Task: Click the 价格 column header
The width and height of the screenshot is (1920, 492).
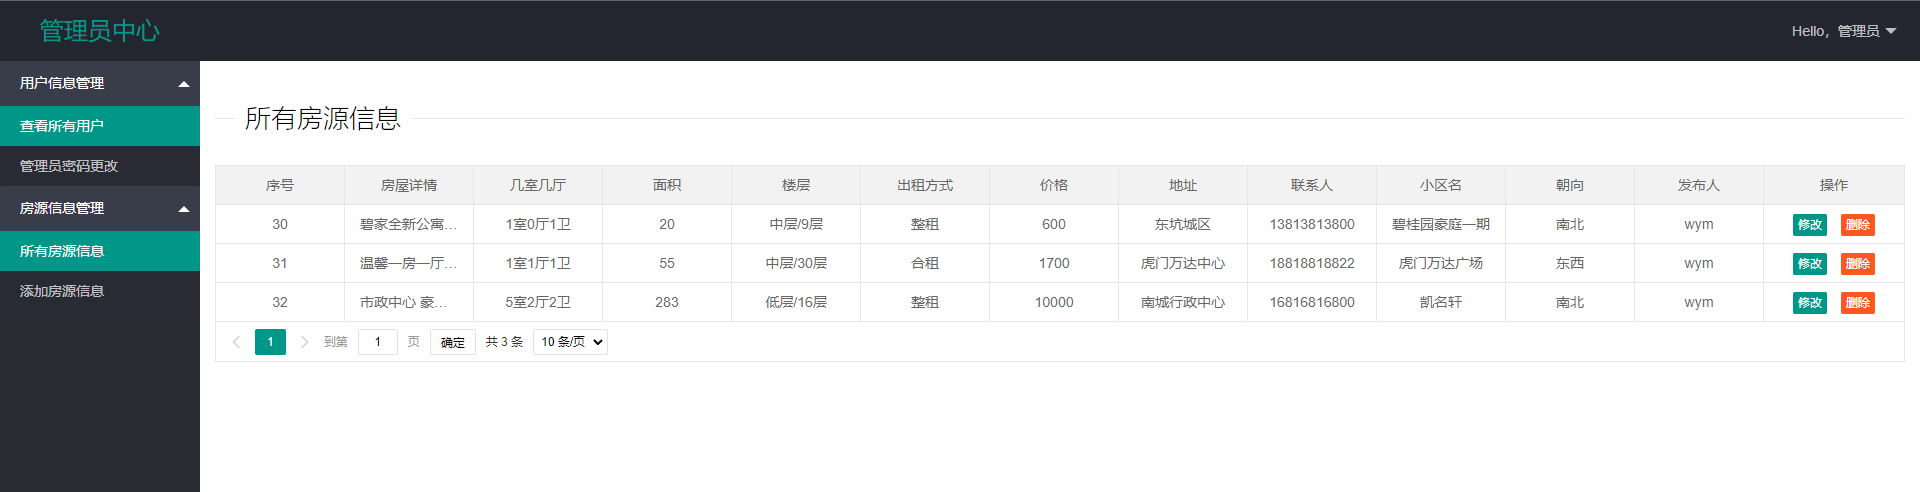Action: click(1054, 185)
